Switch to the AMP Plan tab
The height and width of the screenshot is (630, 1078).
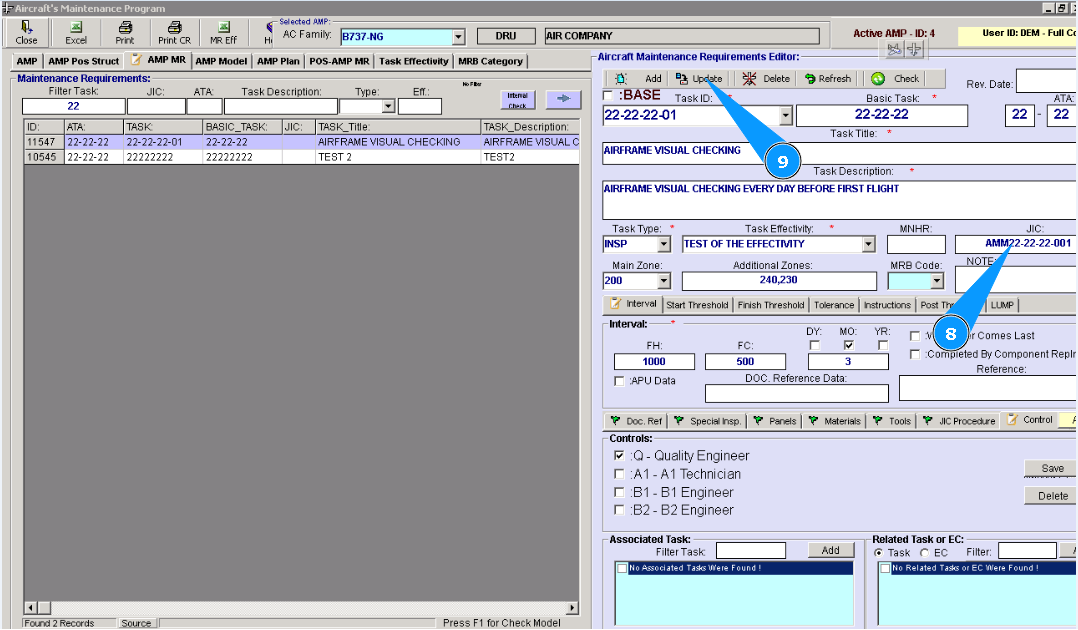pyautogui.click(x=278, y=61)
